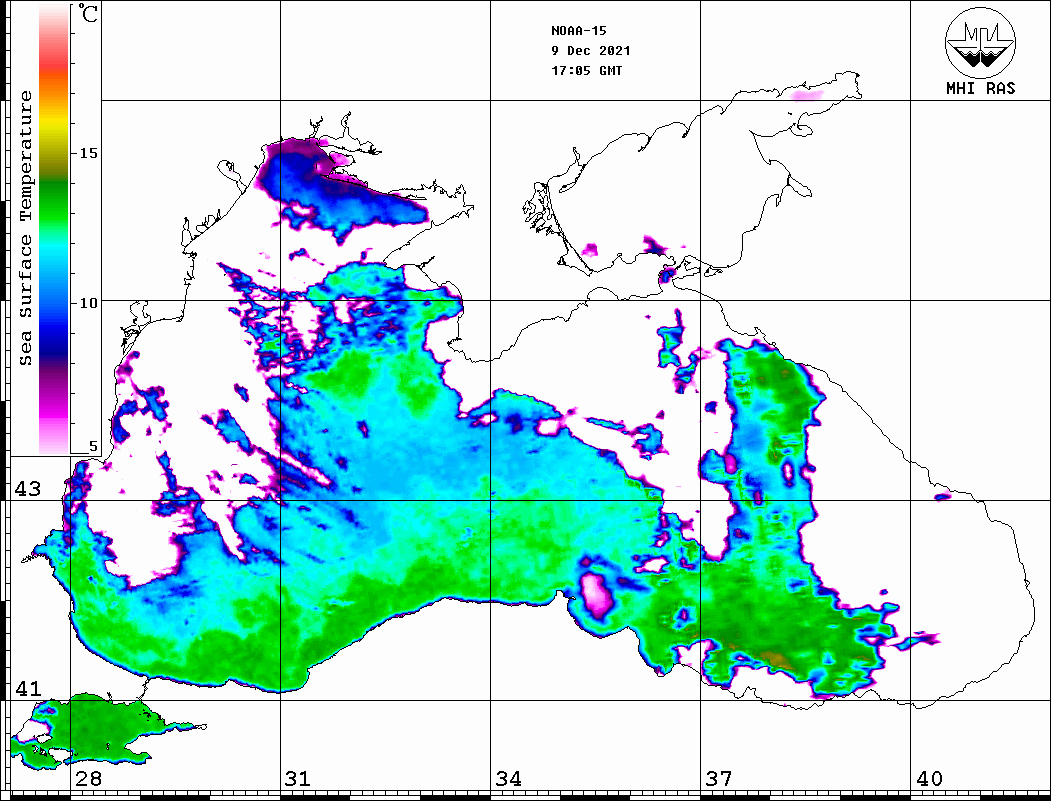
Task: Click longitude label 37
Action: click(719, 778)
